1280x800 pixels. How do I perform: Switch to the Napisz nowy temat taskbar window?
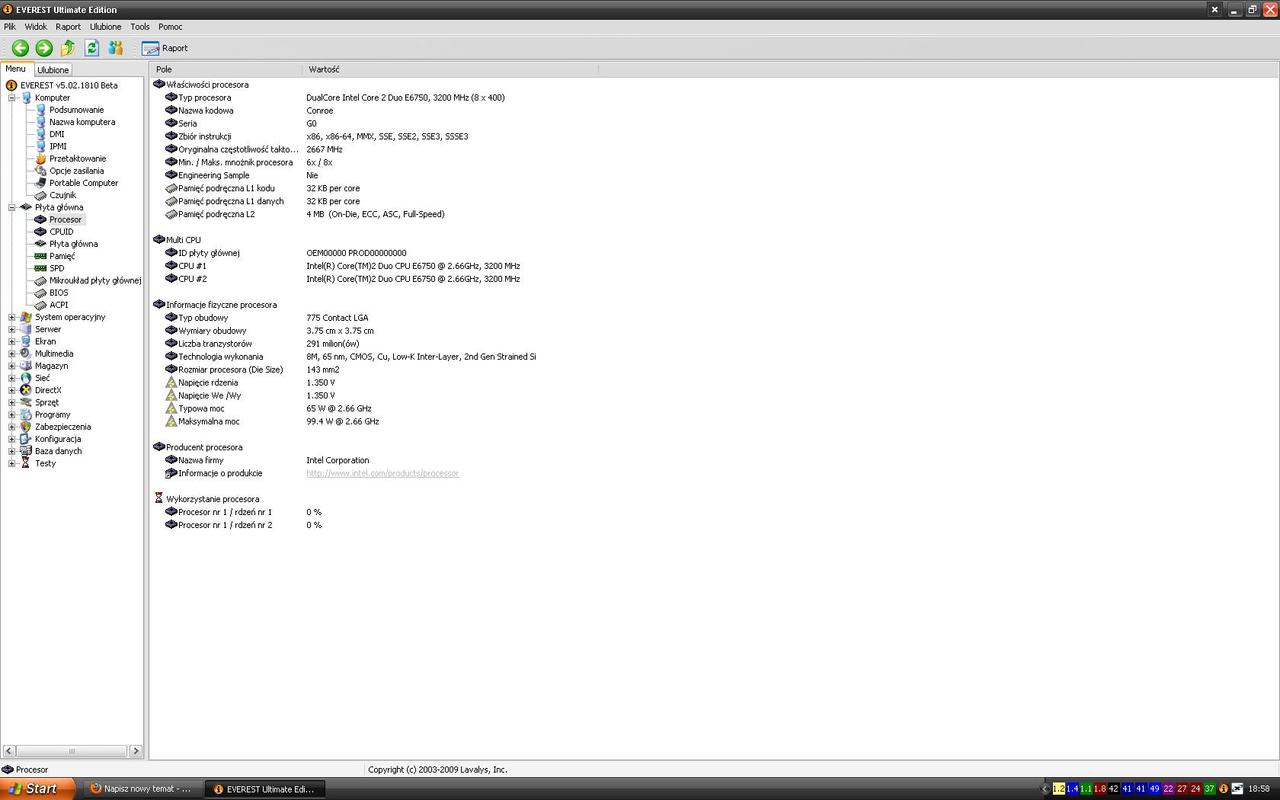tap(141, 788)
